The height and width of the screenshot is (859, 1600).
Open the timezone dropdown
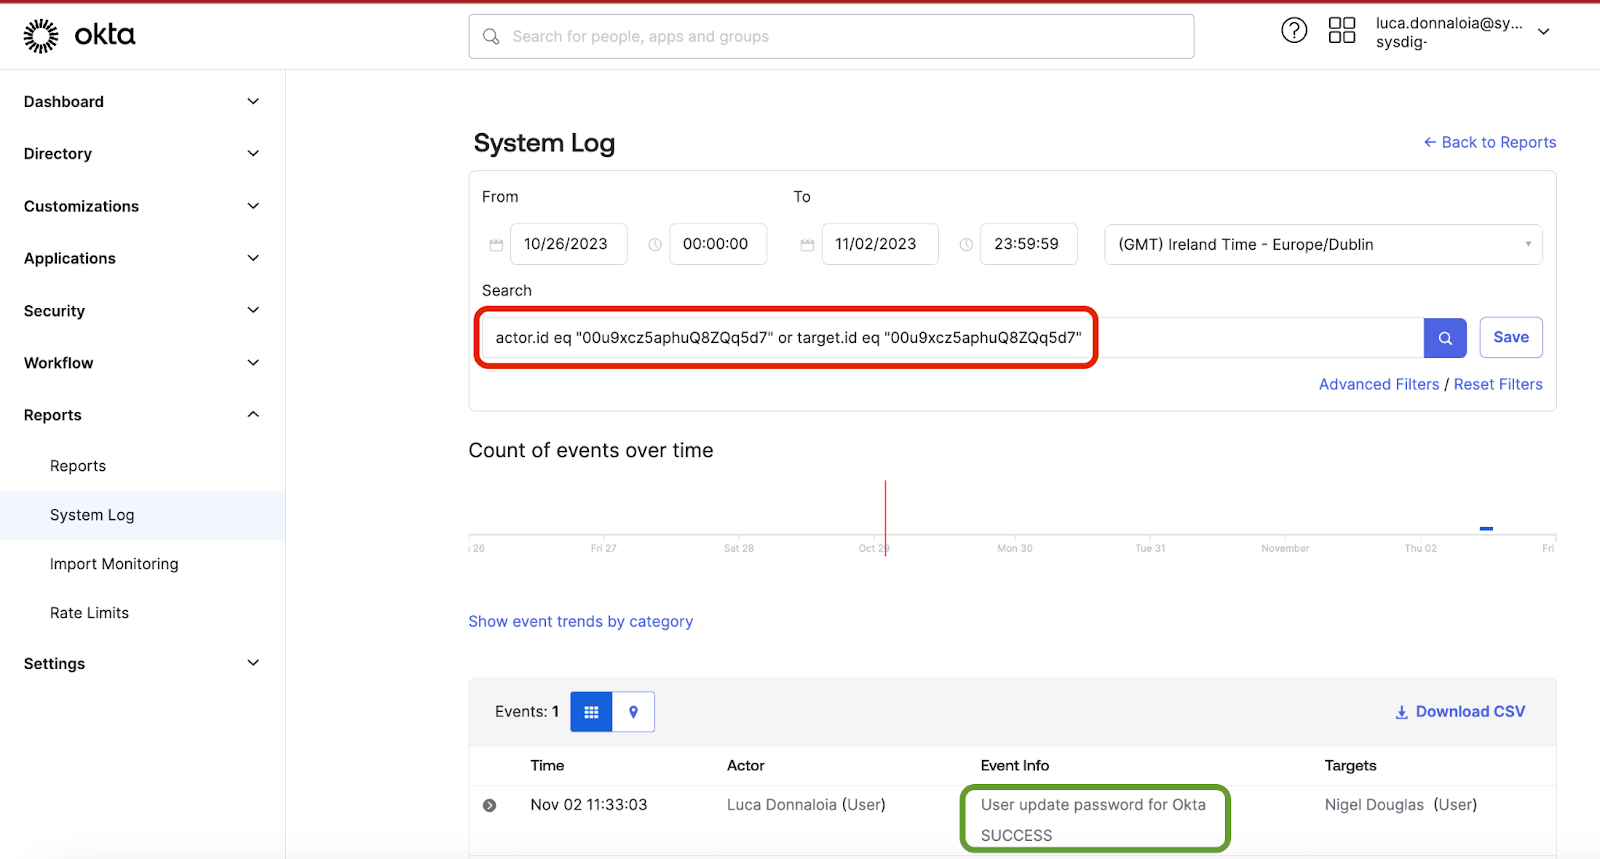1322,245
